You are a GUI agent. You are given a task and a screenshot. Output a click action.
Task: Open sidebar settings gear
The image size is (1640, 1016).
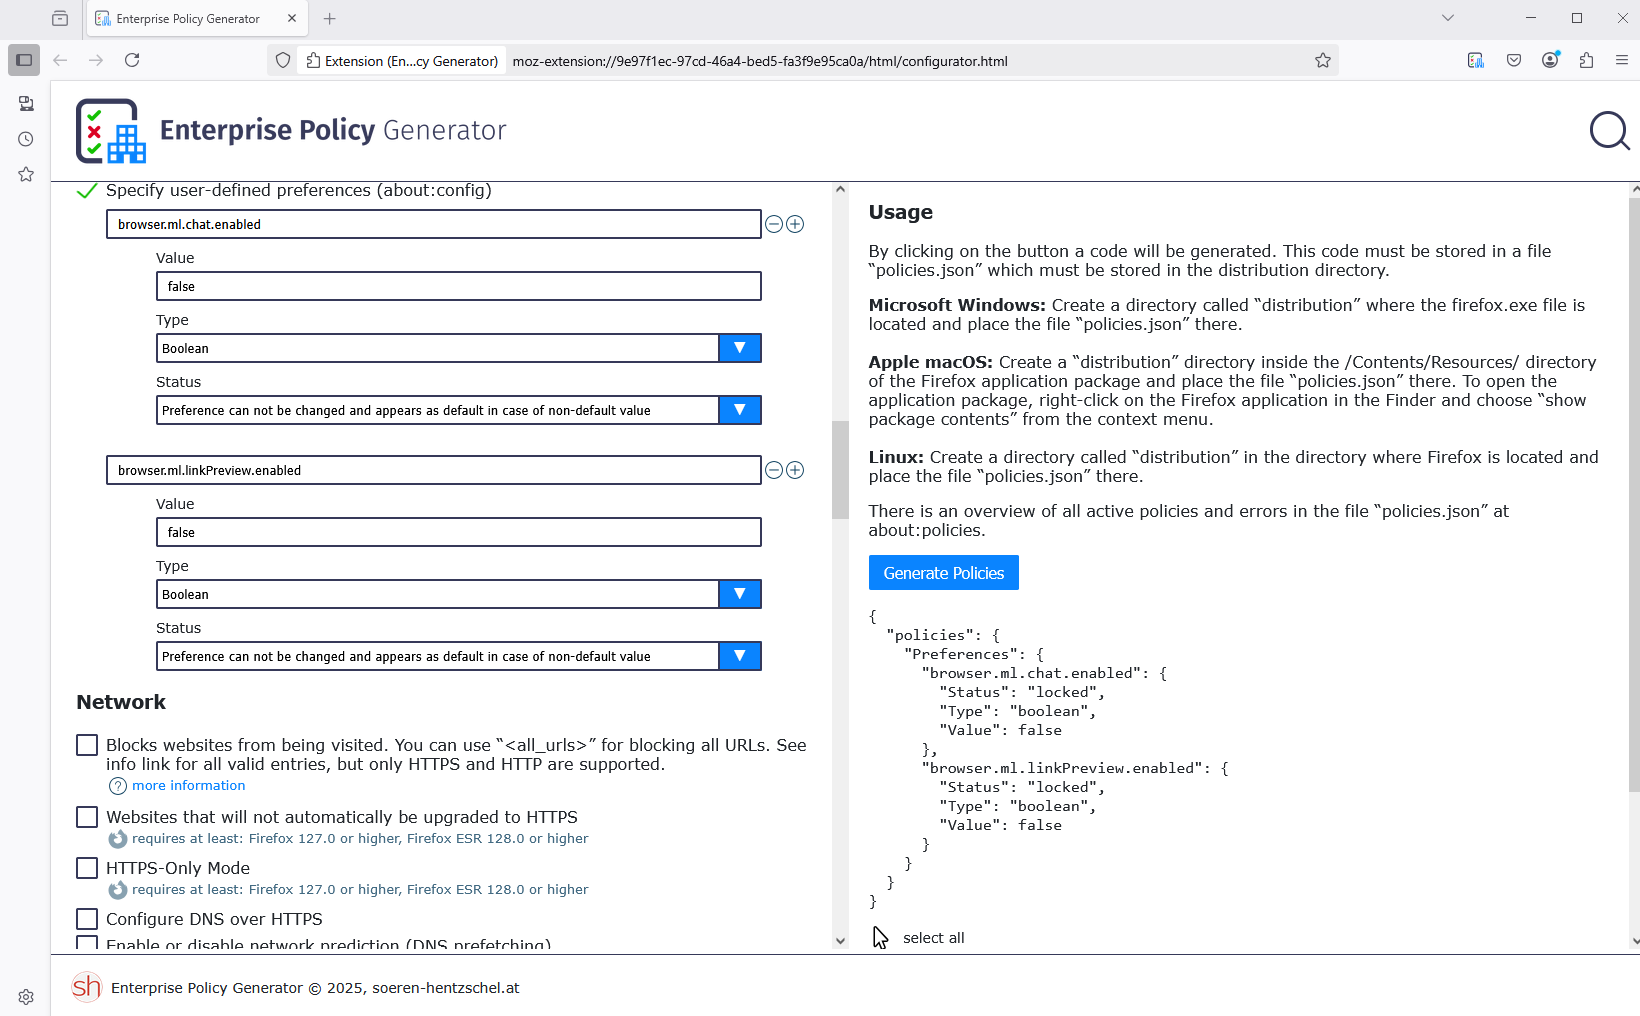[x=26, y=997]
